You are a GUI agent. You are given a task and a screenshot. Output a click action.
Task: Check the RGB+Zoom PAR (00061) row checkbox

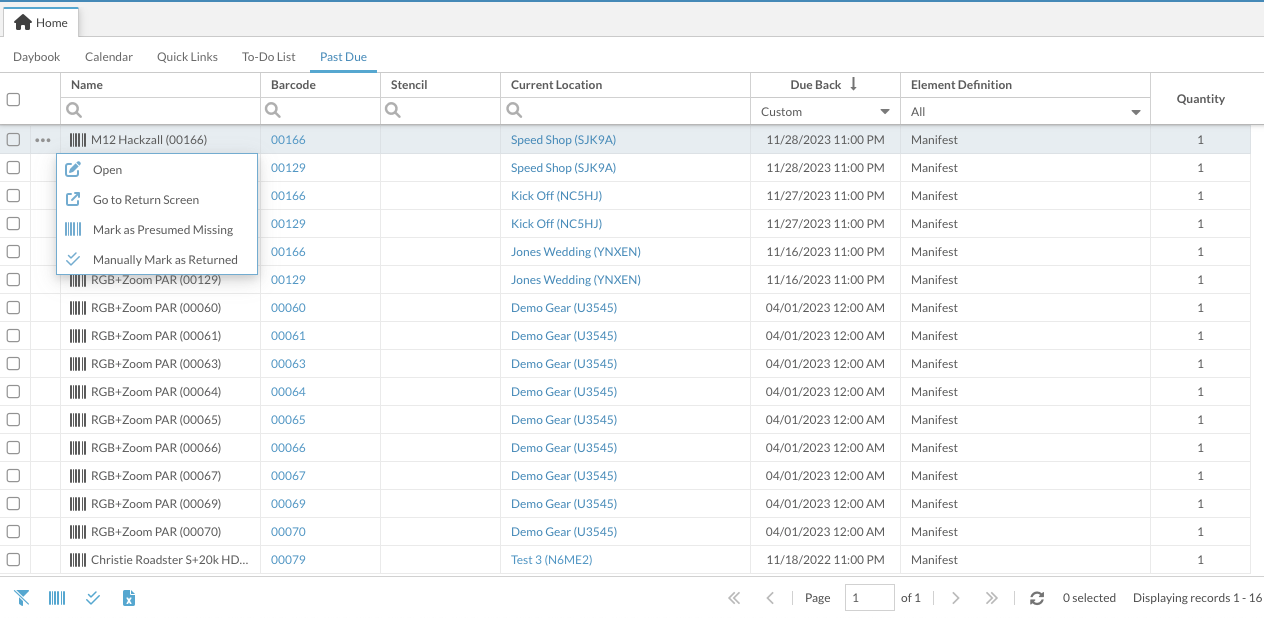14,336
